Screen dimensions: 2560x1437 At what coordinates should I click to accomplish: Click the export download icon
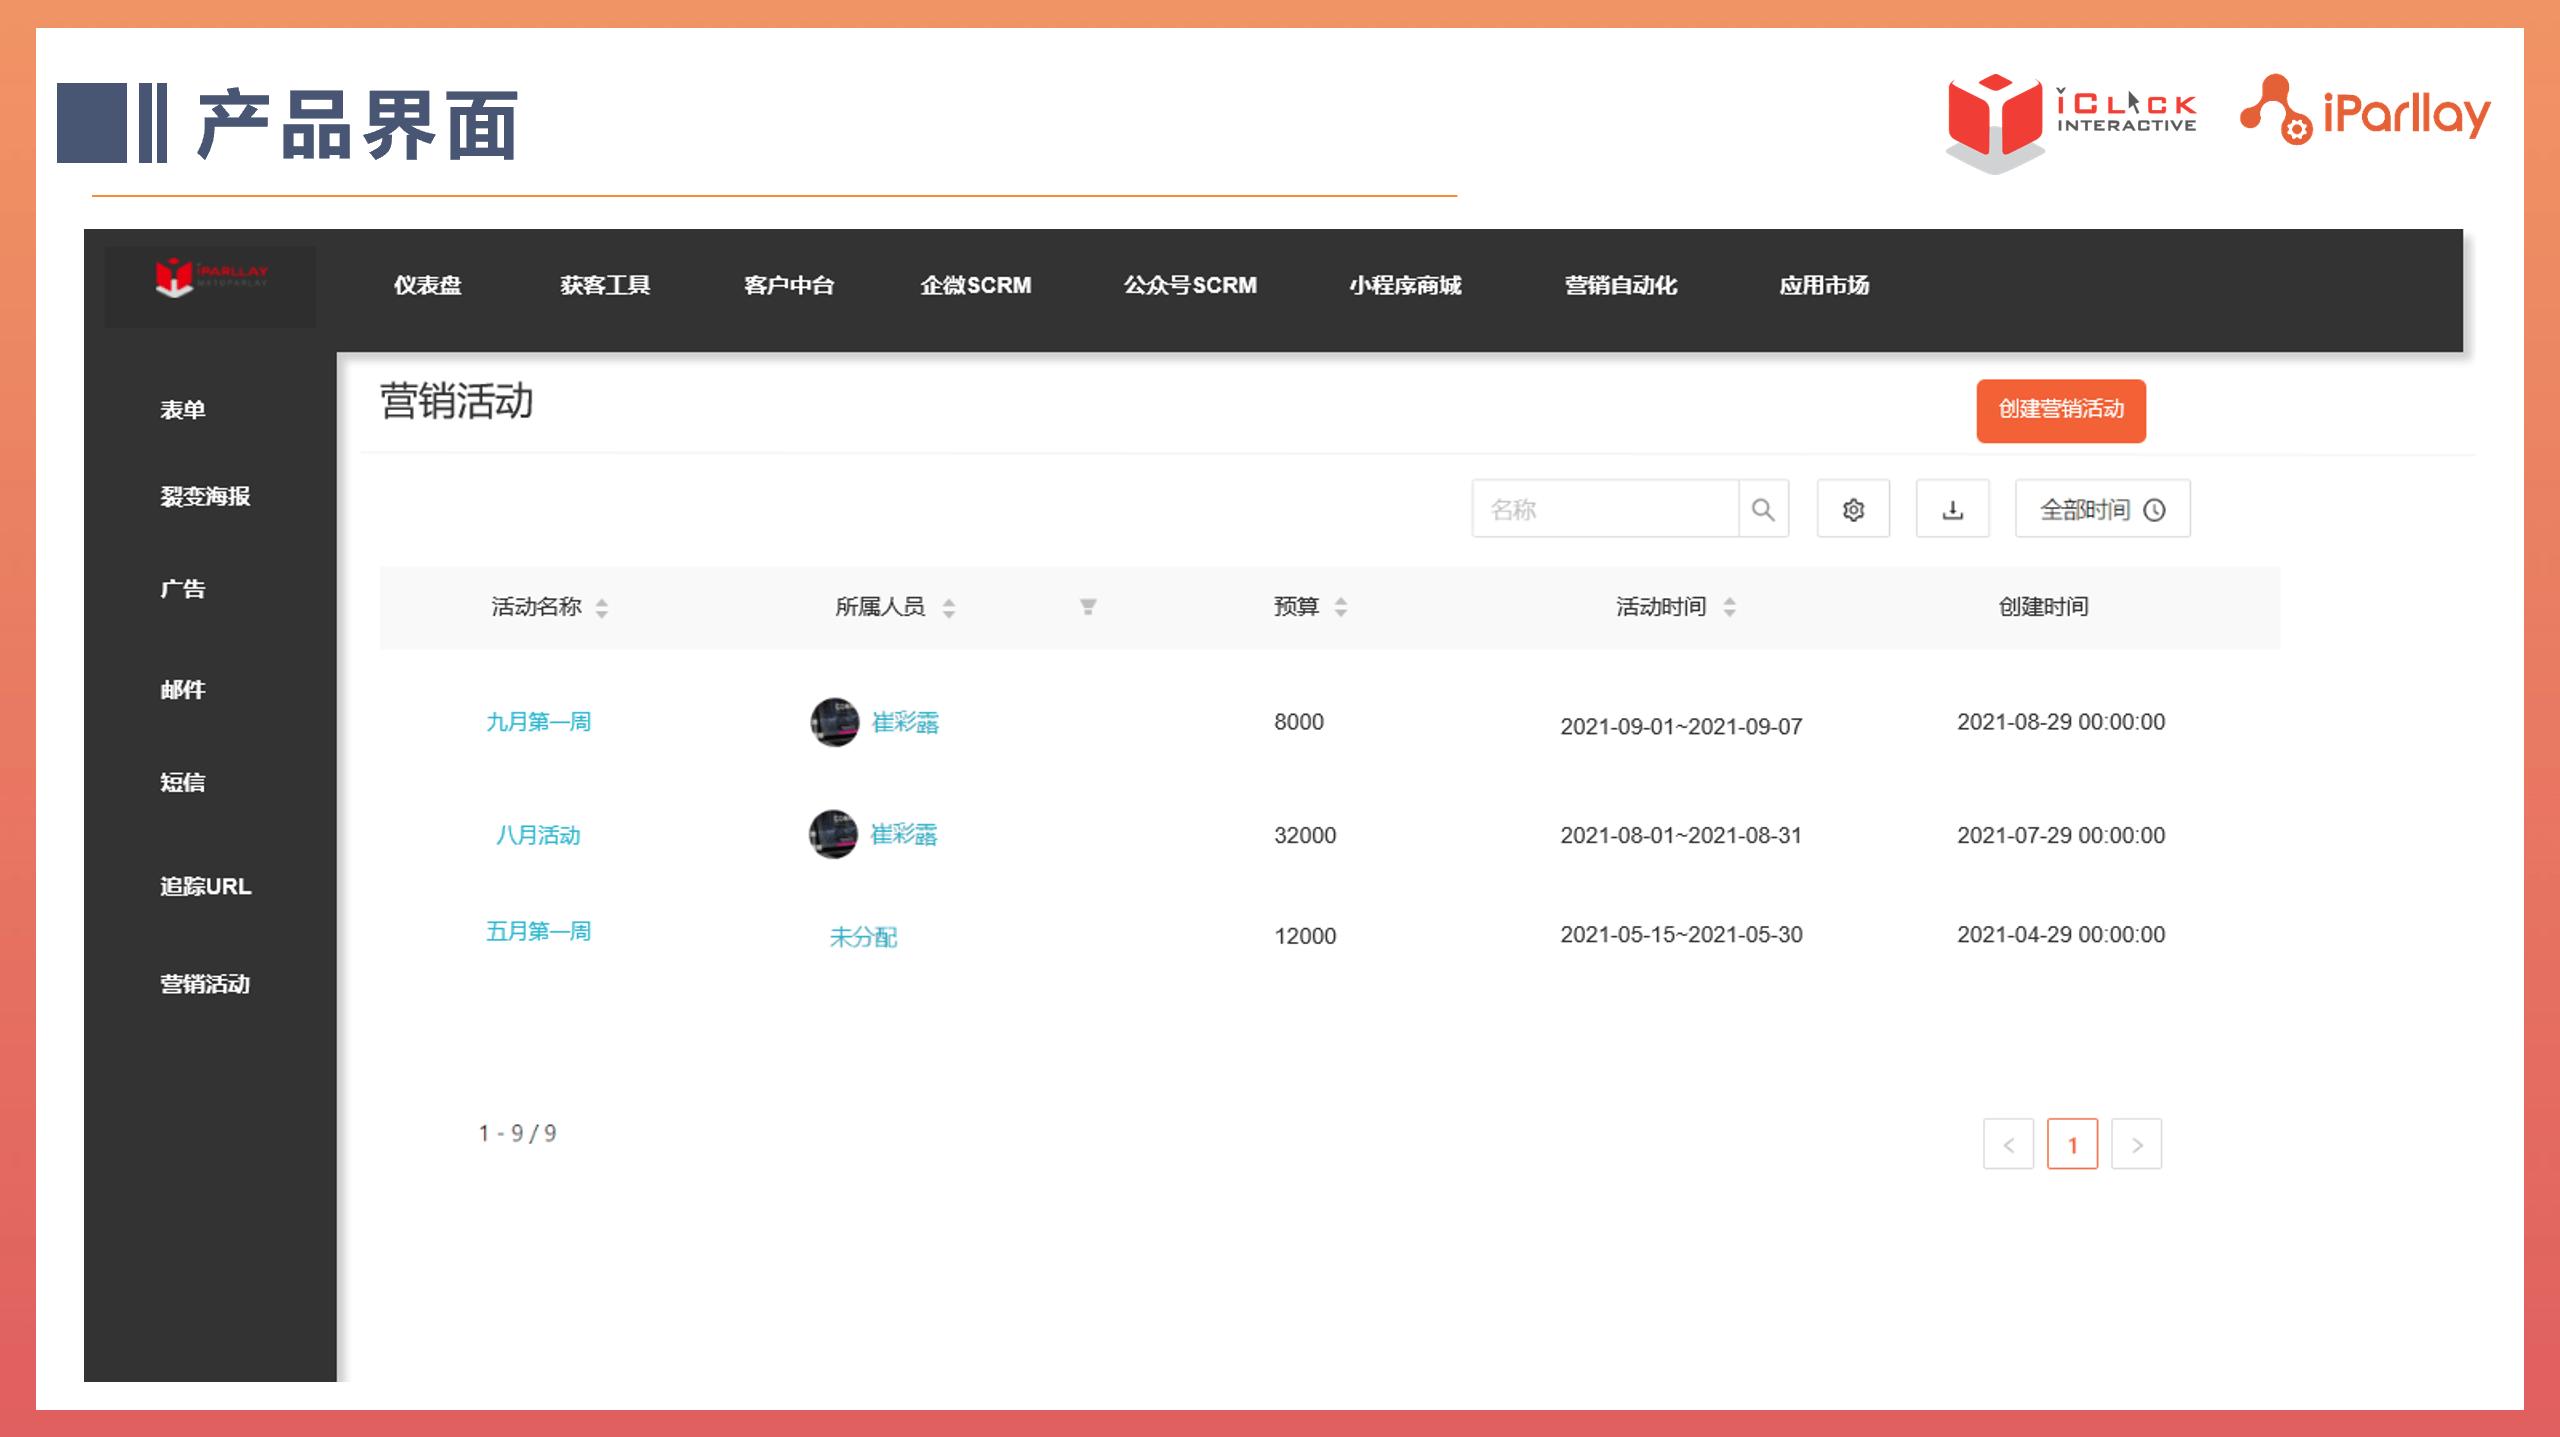click(1952, 509)
